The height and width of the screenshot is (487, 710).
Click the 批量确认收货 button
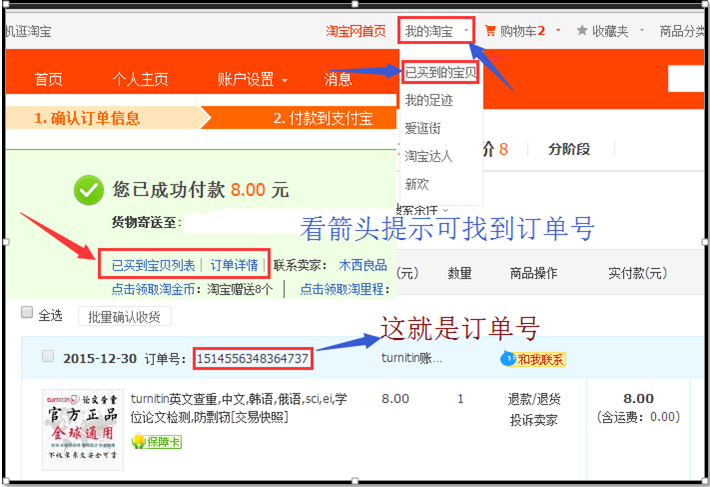tap(125, 316)
